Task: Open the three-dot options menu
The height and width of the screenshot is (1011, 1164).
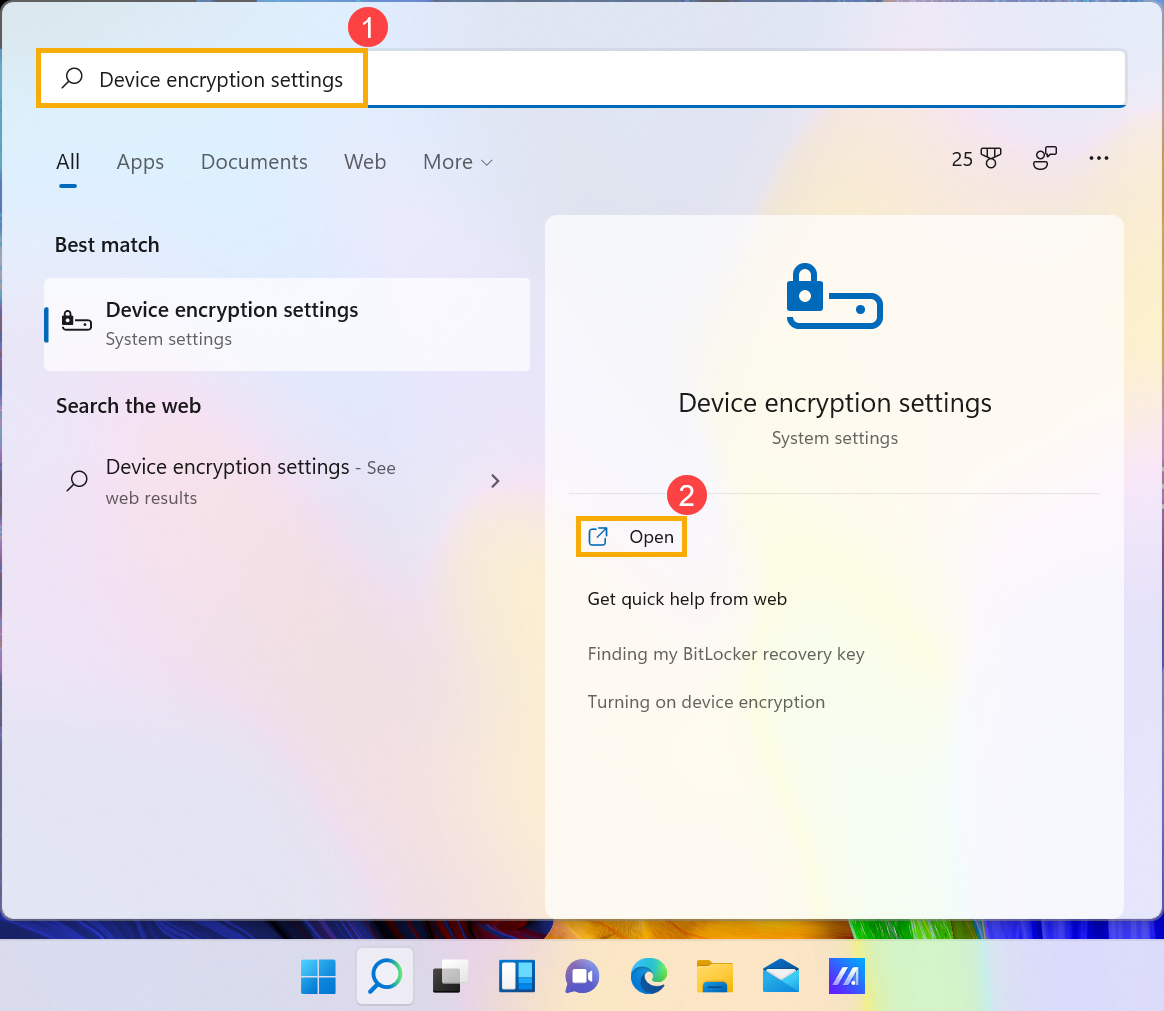Action: (1099, 158)
